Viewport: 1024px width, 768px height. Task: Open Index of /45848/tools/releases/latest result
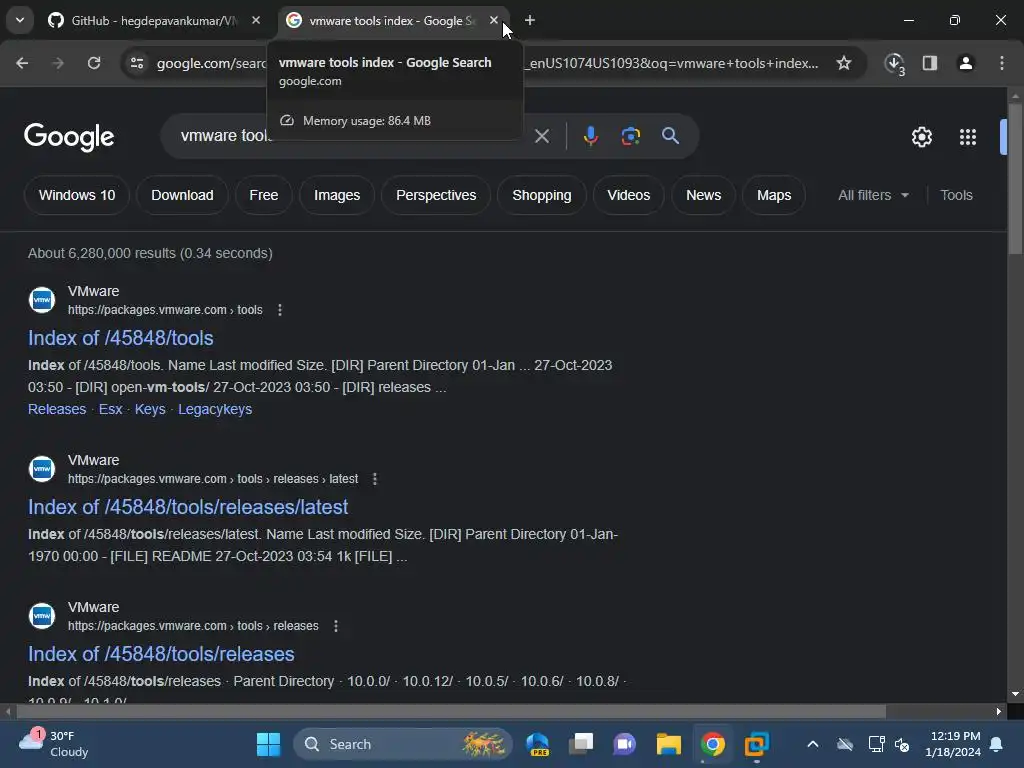click(x=188, y=507)
